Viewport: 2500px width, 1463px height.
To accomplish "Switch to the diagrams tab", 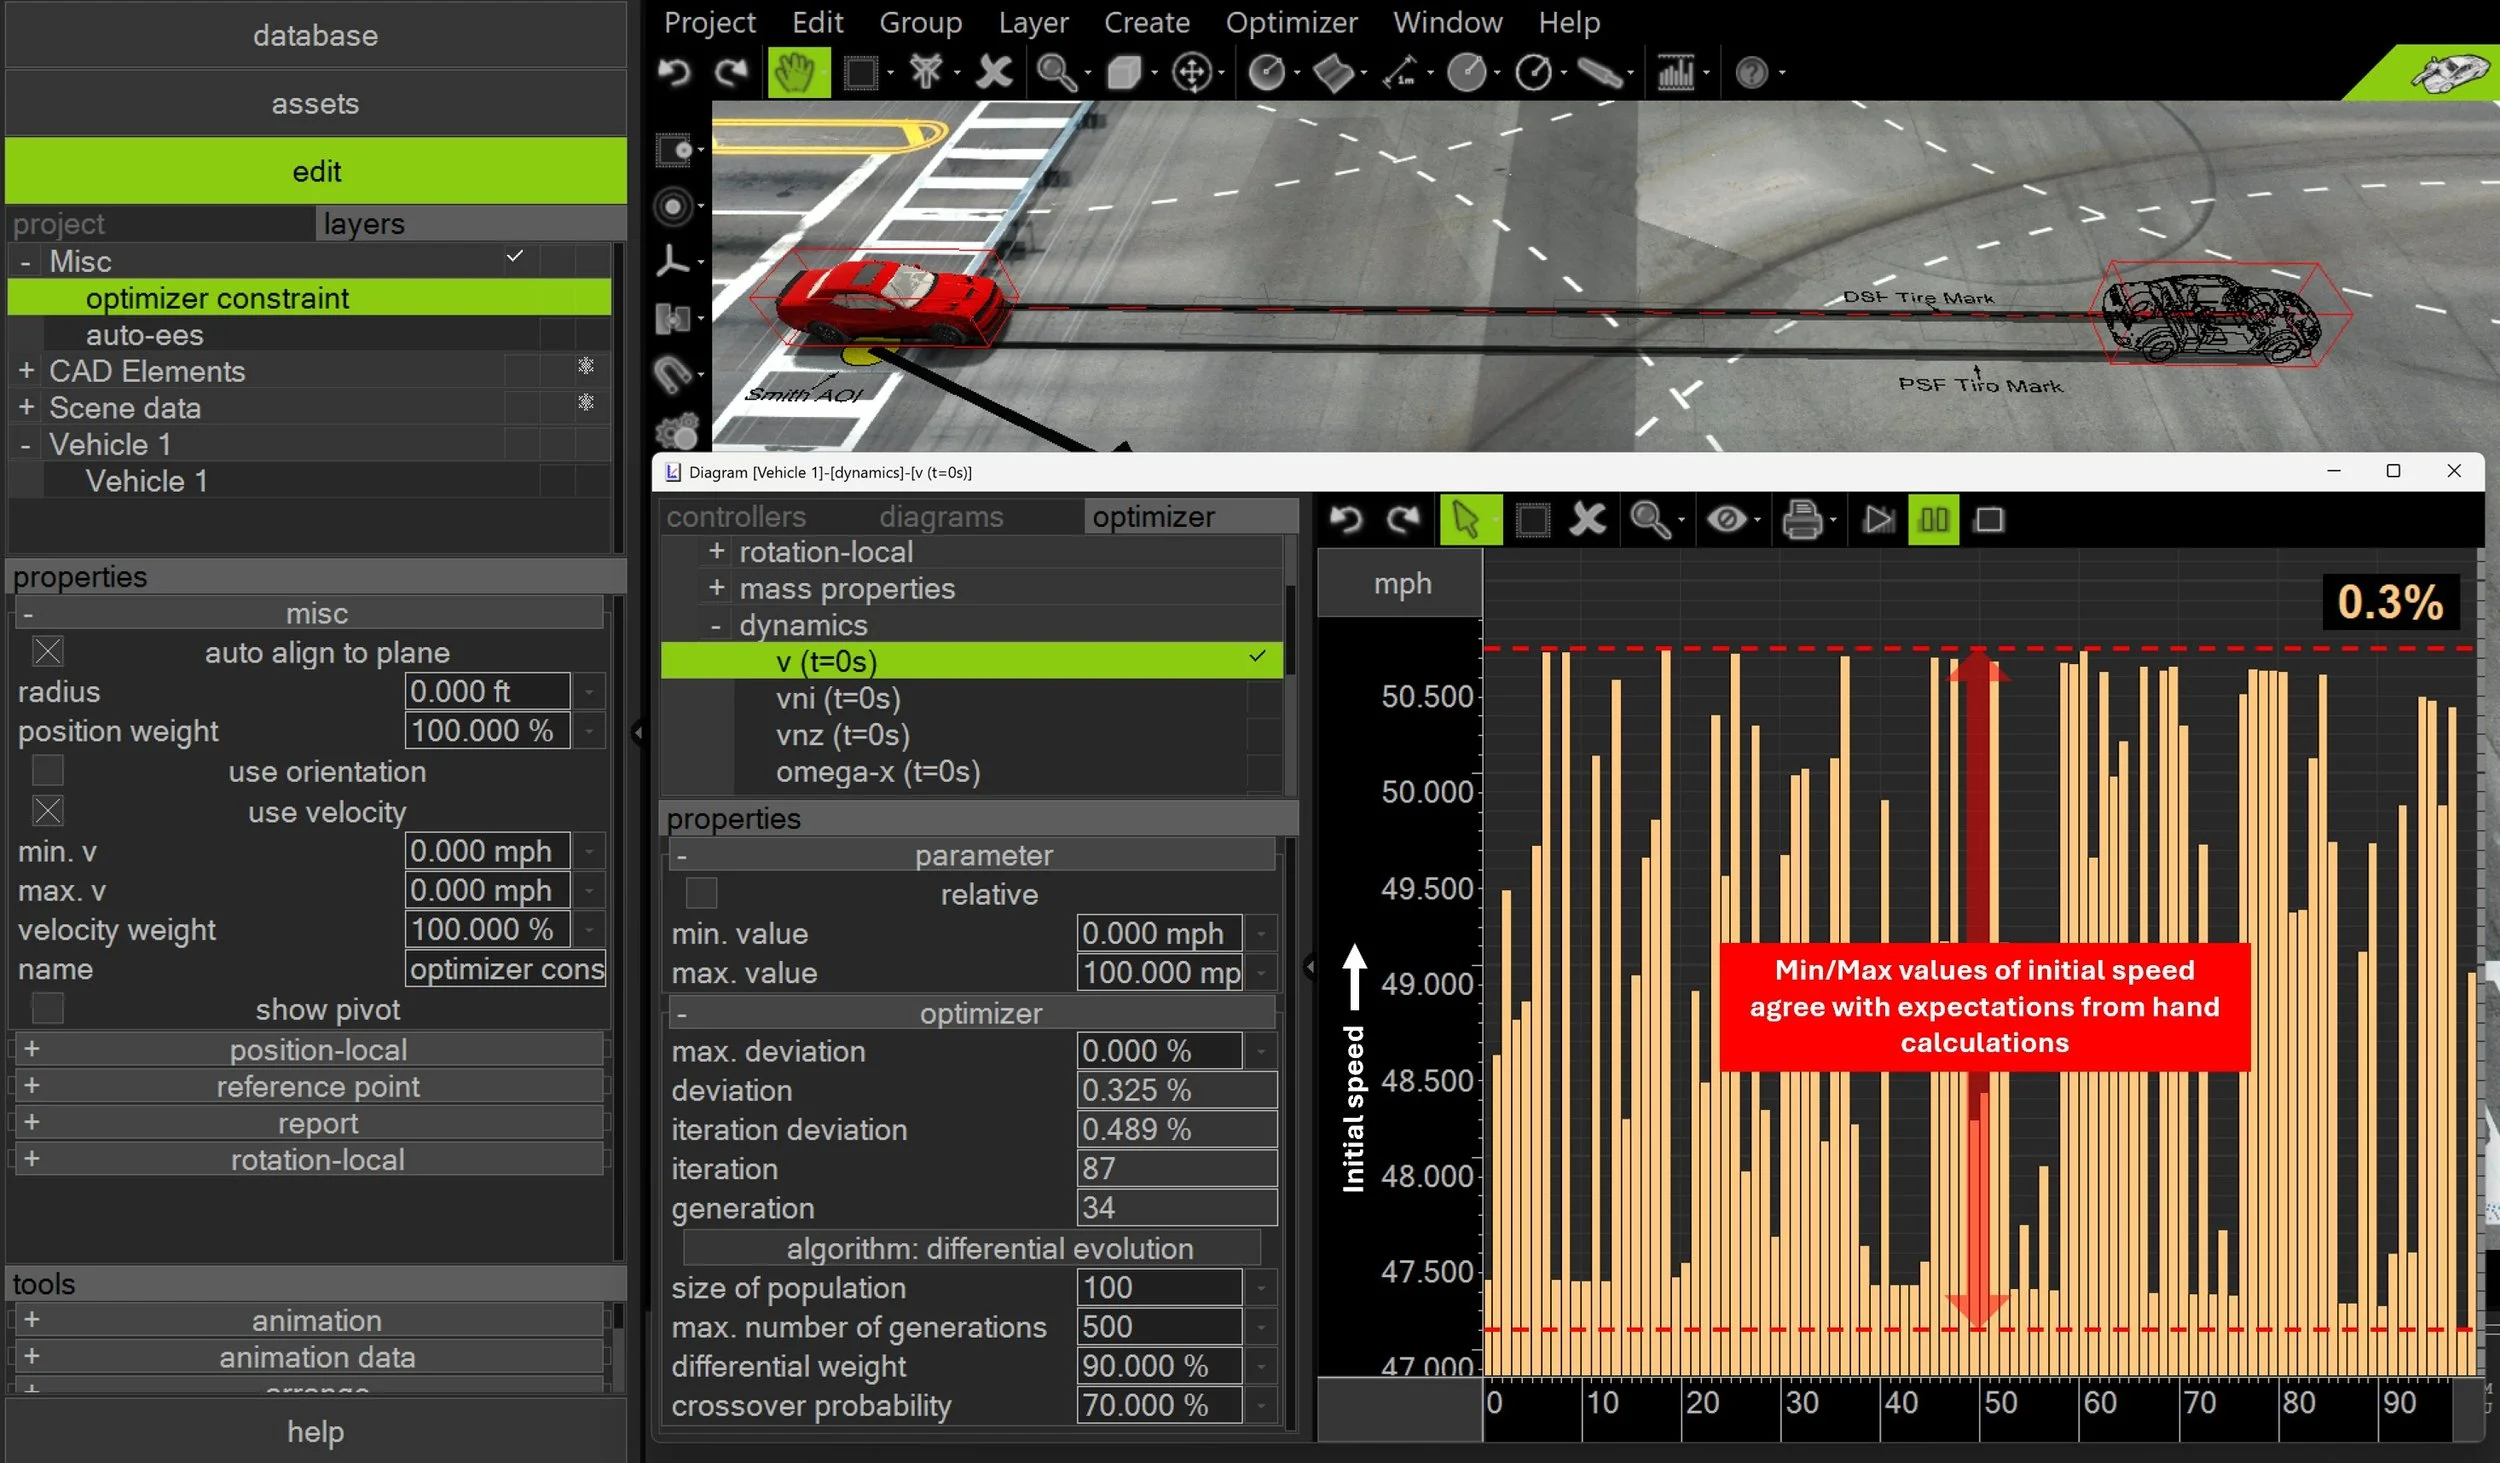I will point(940,517).
